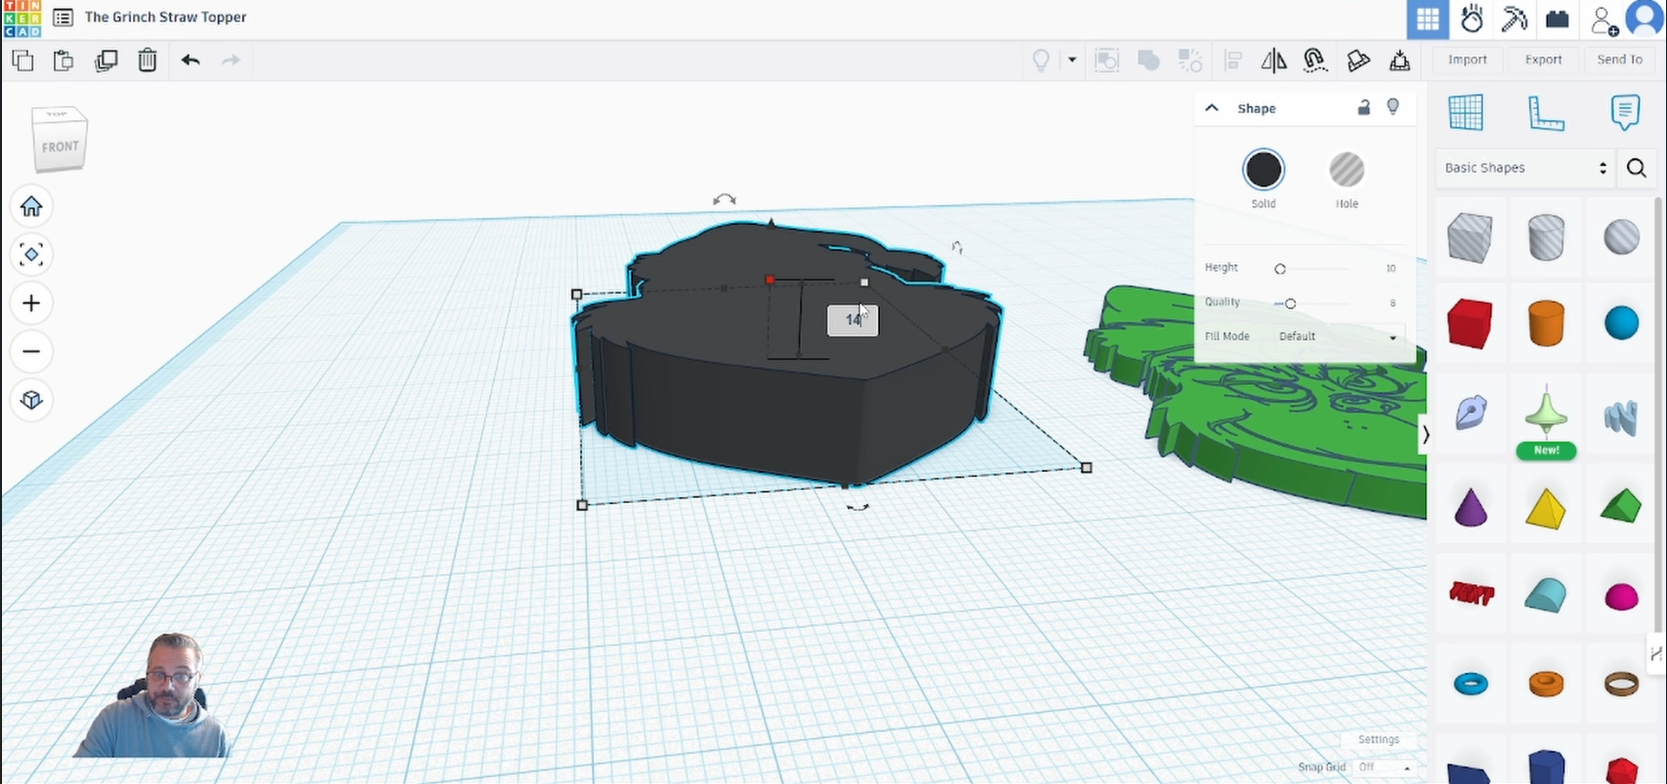Image resolution: width=1667 pixels, height=784 pixels.
Task: Open the Ruler tool
Action: point(1545,112)
